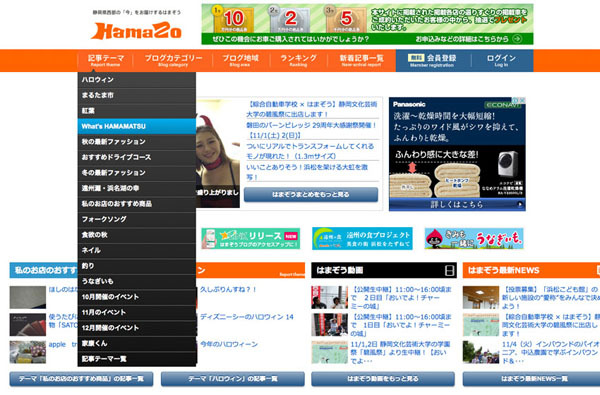Open the 記事テーマ navigation menu
Image resolution: width=600 pixels, height=395 pixels.
(106, 60)
